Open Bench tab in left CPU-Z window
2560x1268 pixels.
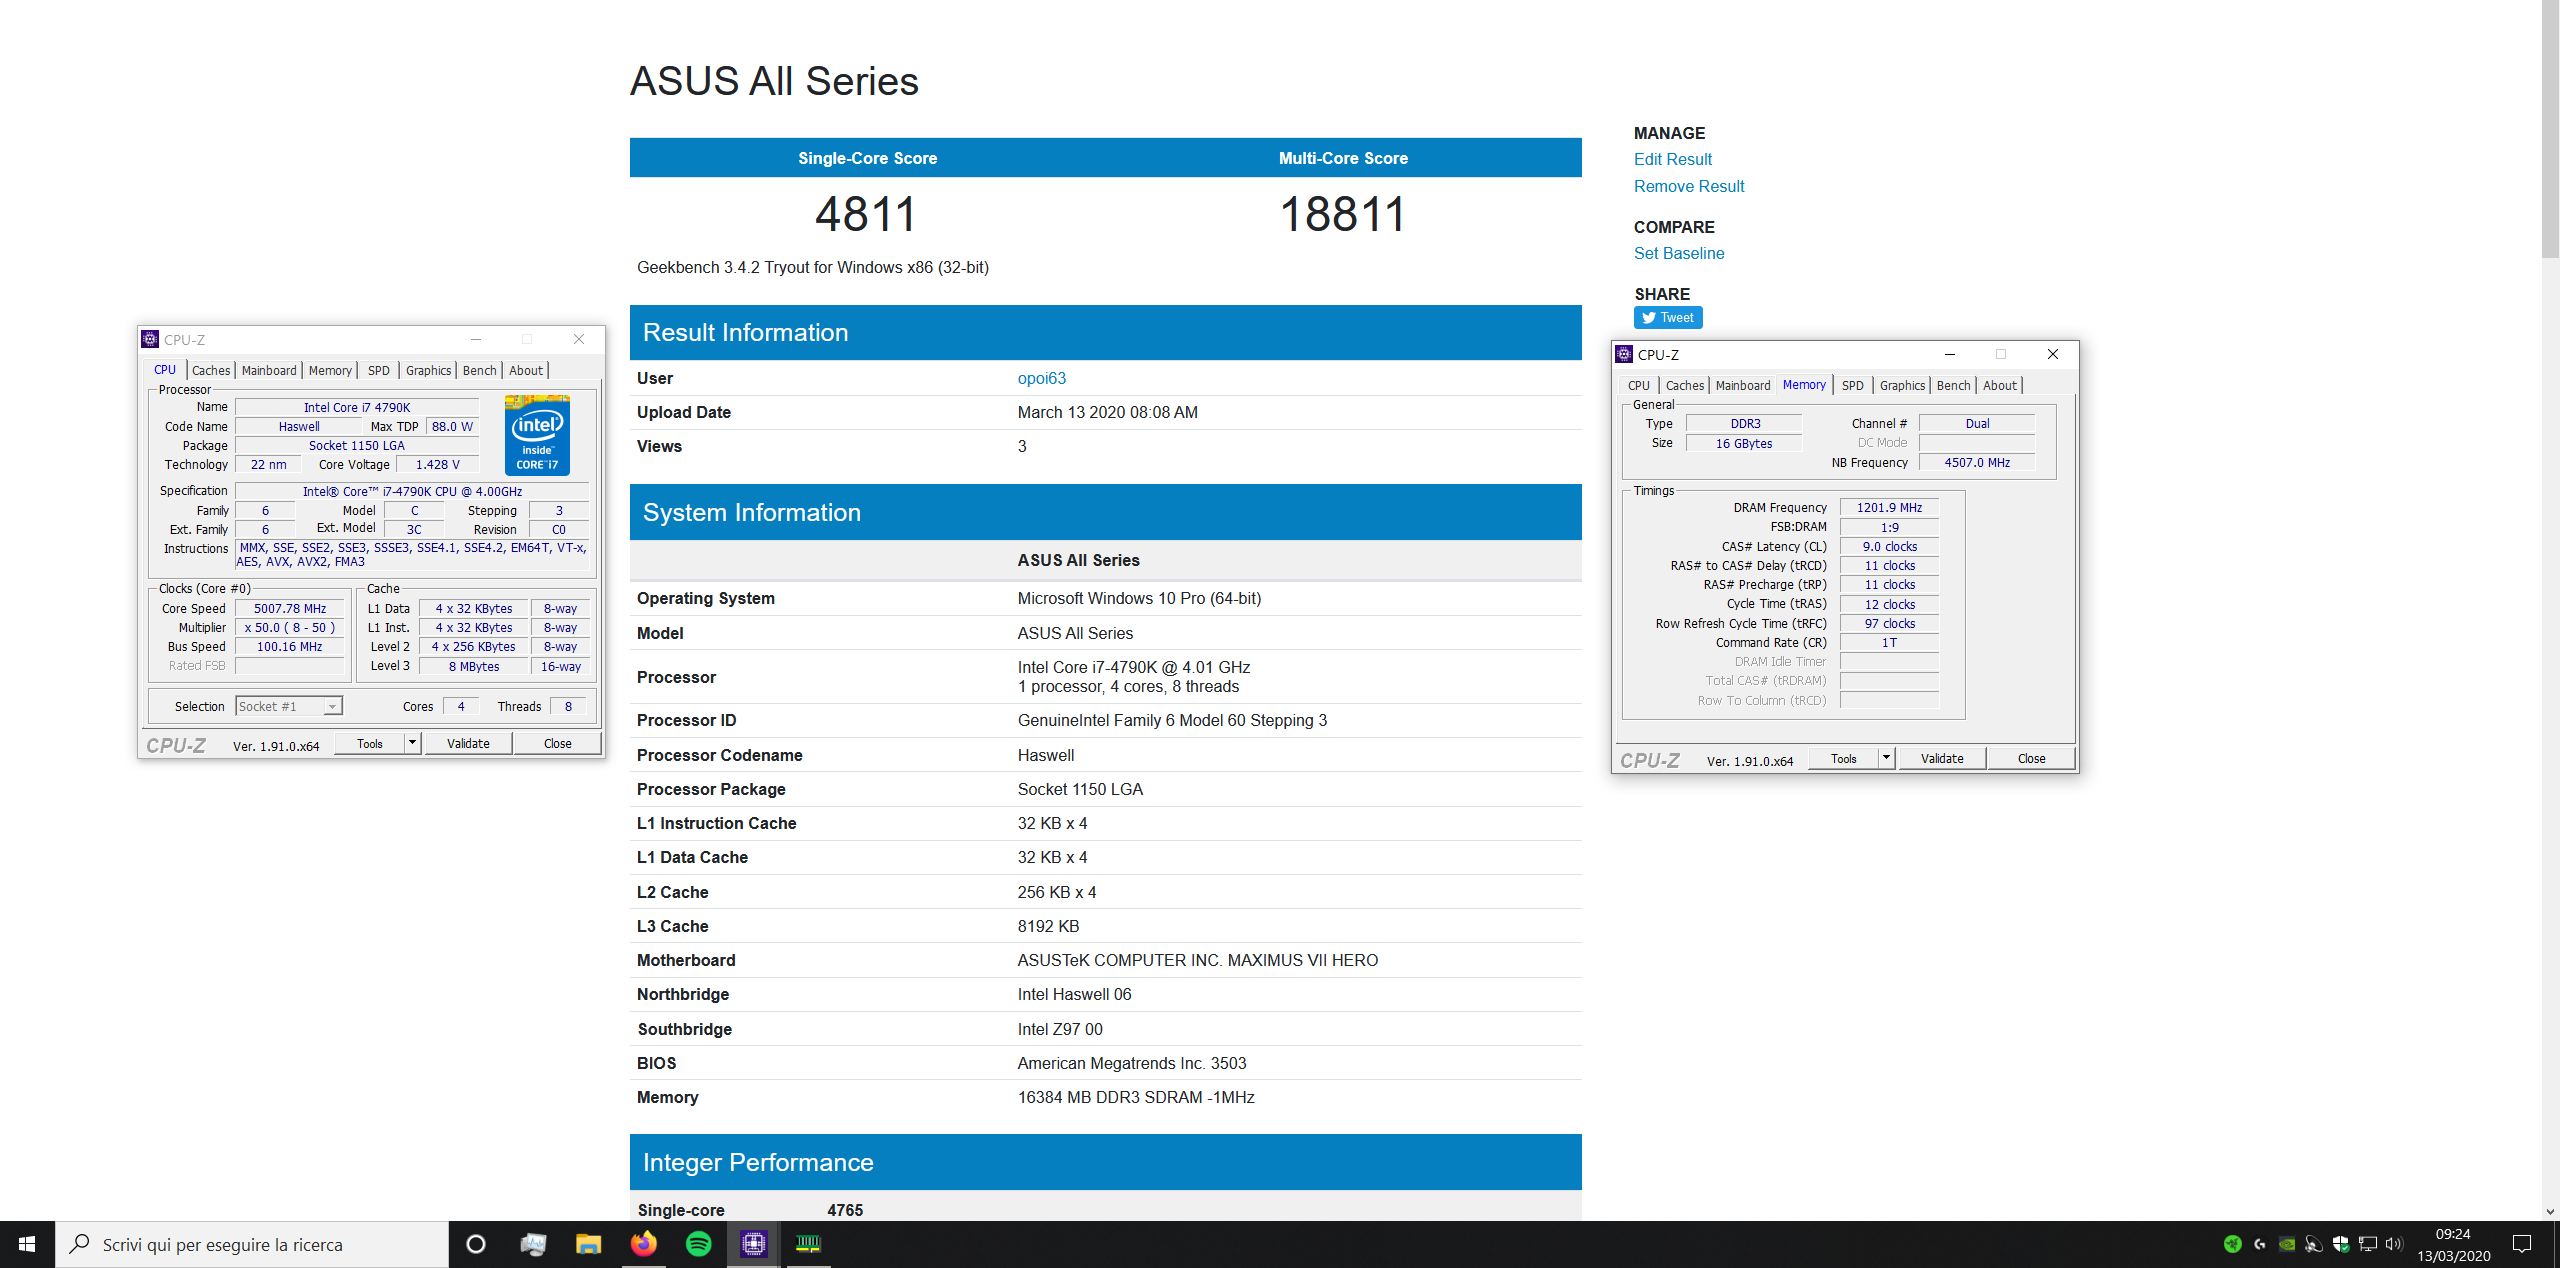480,370
